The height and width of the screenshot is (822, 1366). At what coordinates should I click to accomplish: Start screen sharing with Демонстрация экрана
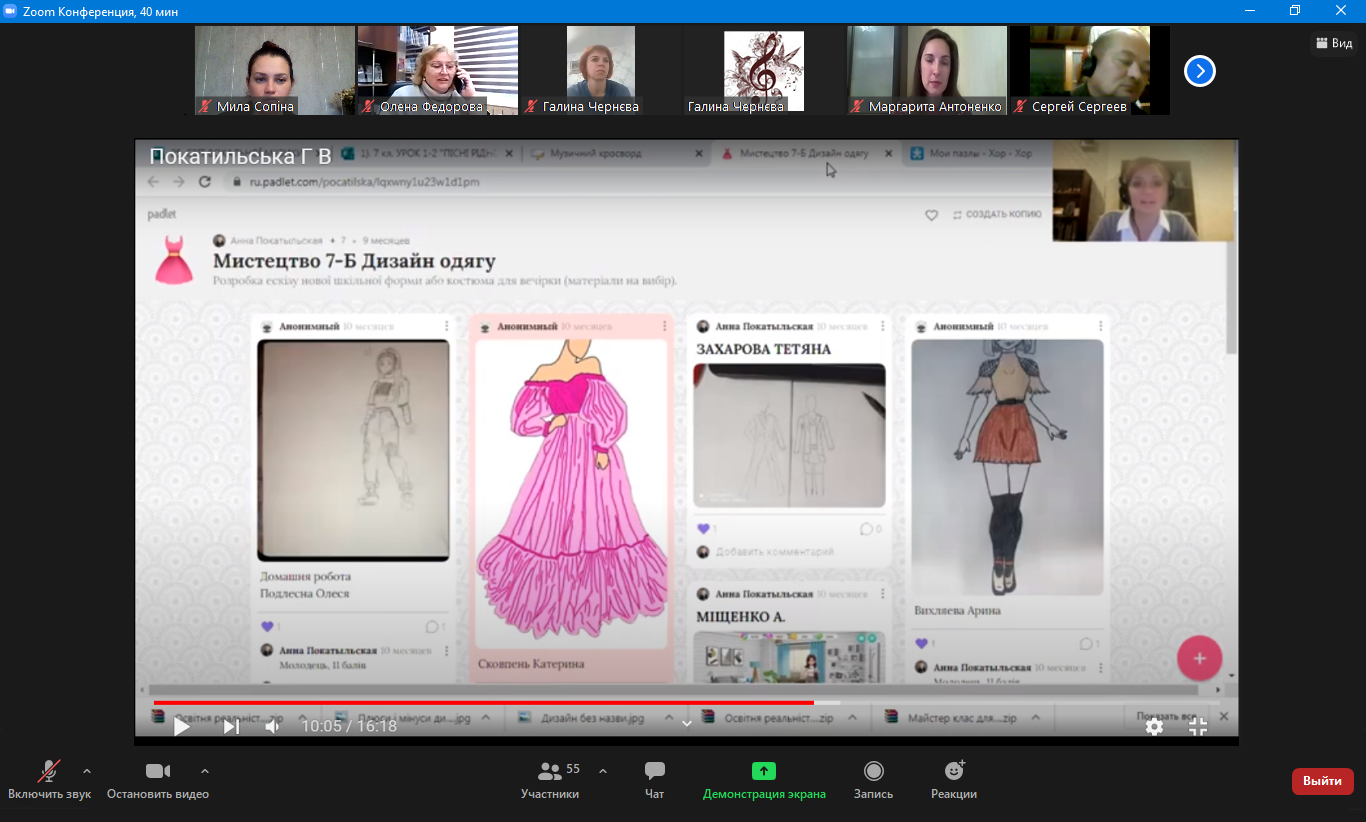(x=764, y=771)
